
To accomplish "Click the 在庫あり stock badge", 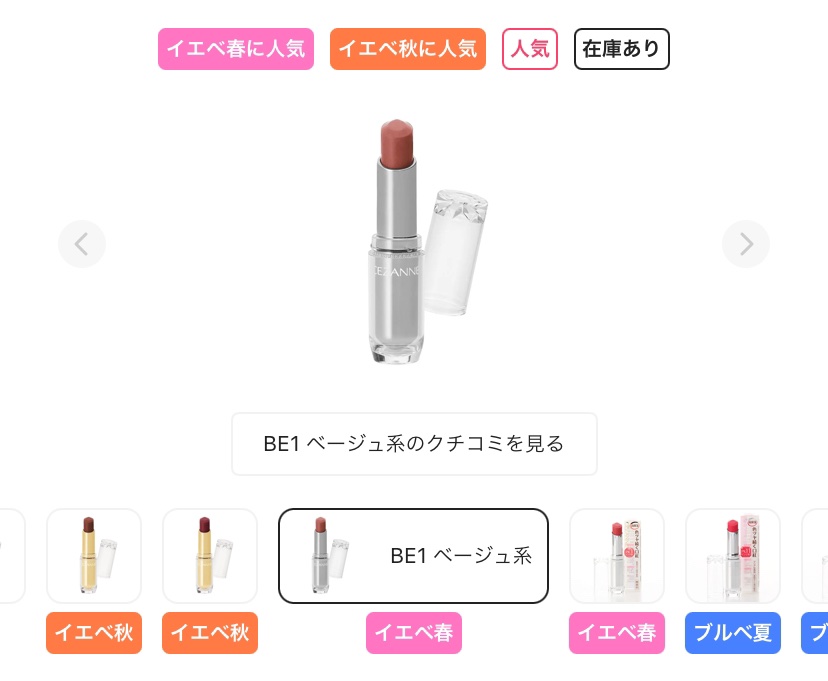I will tap(622, 49).
